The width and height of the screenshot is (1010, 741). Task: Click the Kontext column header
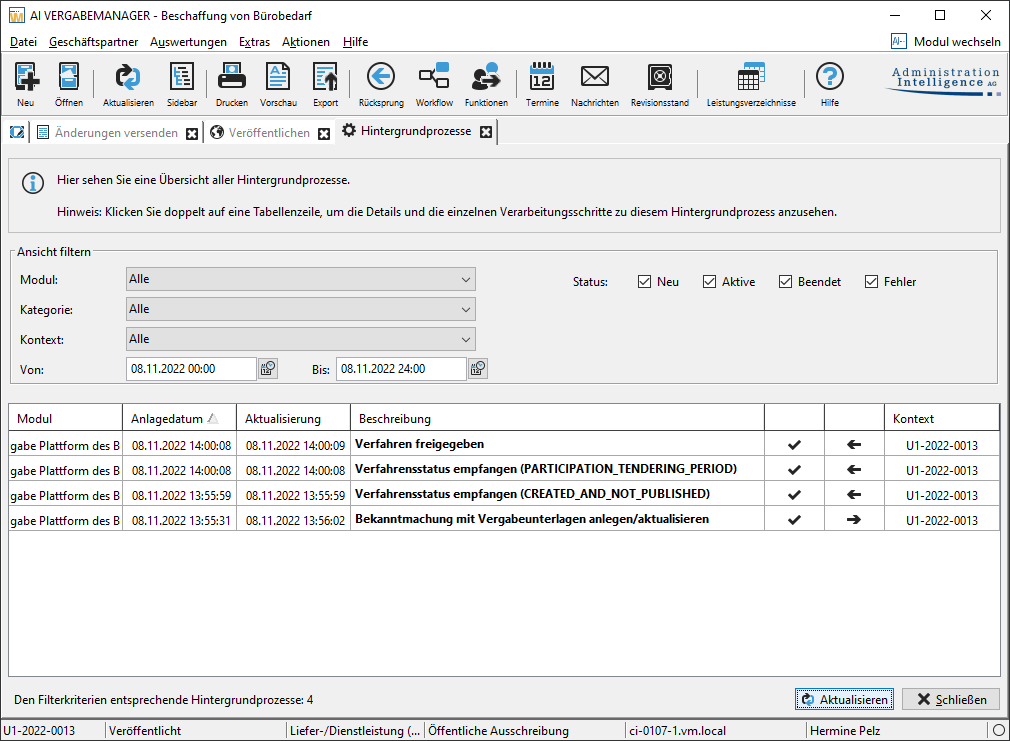pyautogui.click(x=942, y=418)
